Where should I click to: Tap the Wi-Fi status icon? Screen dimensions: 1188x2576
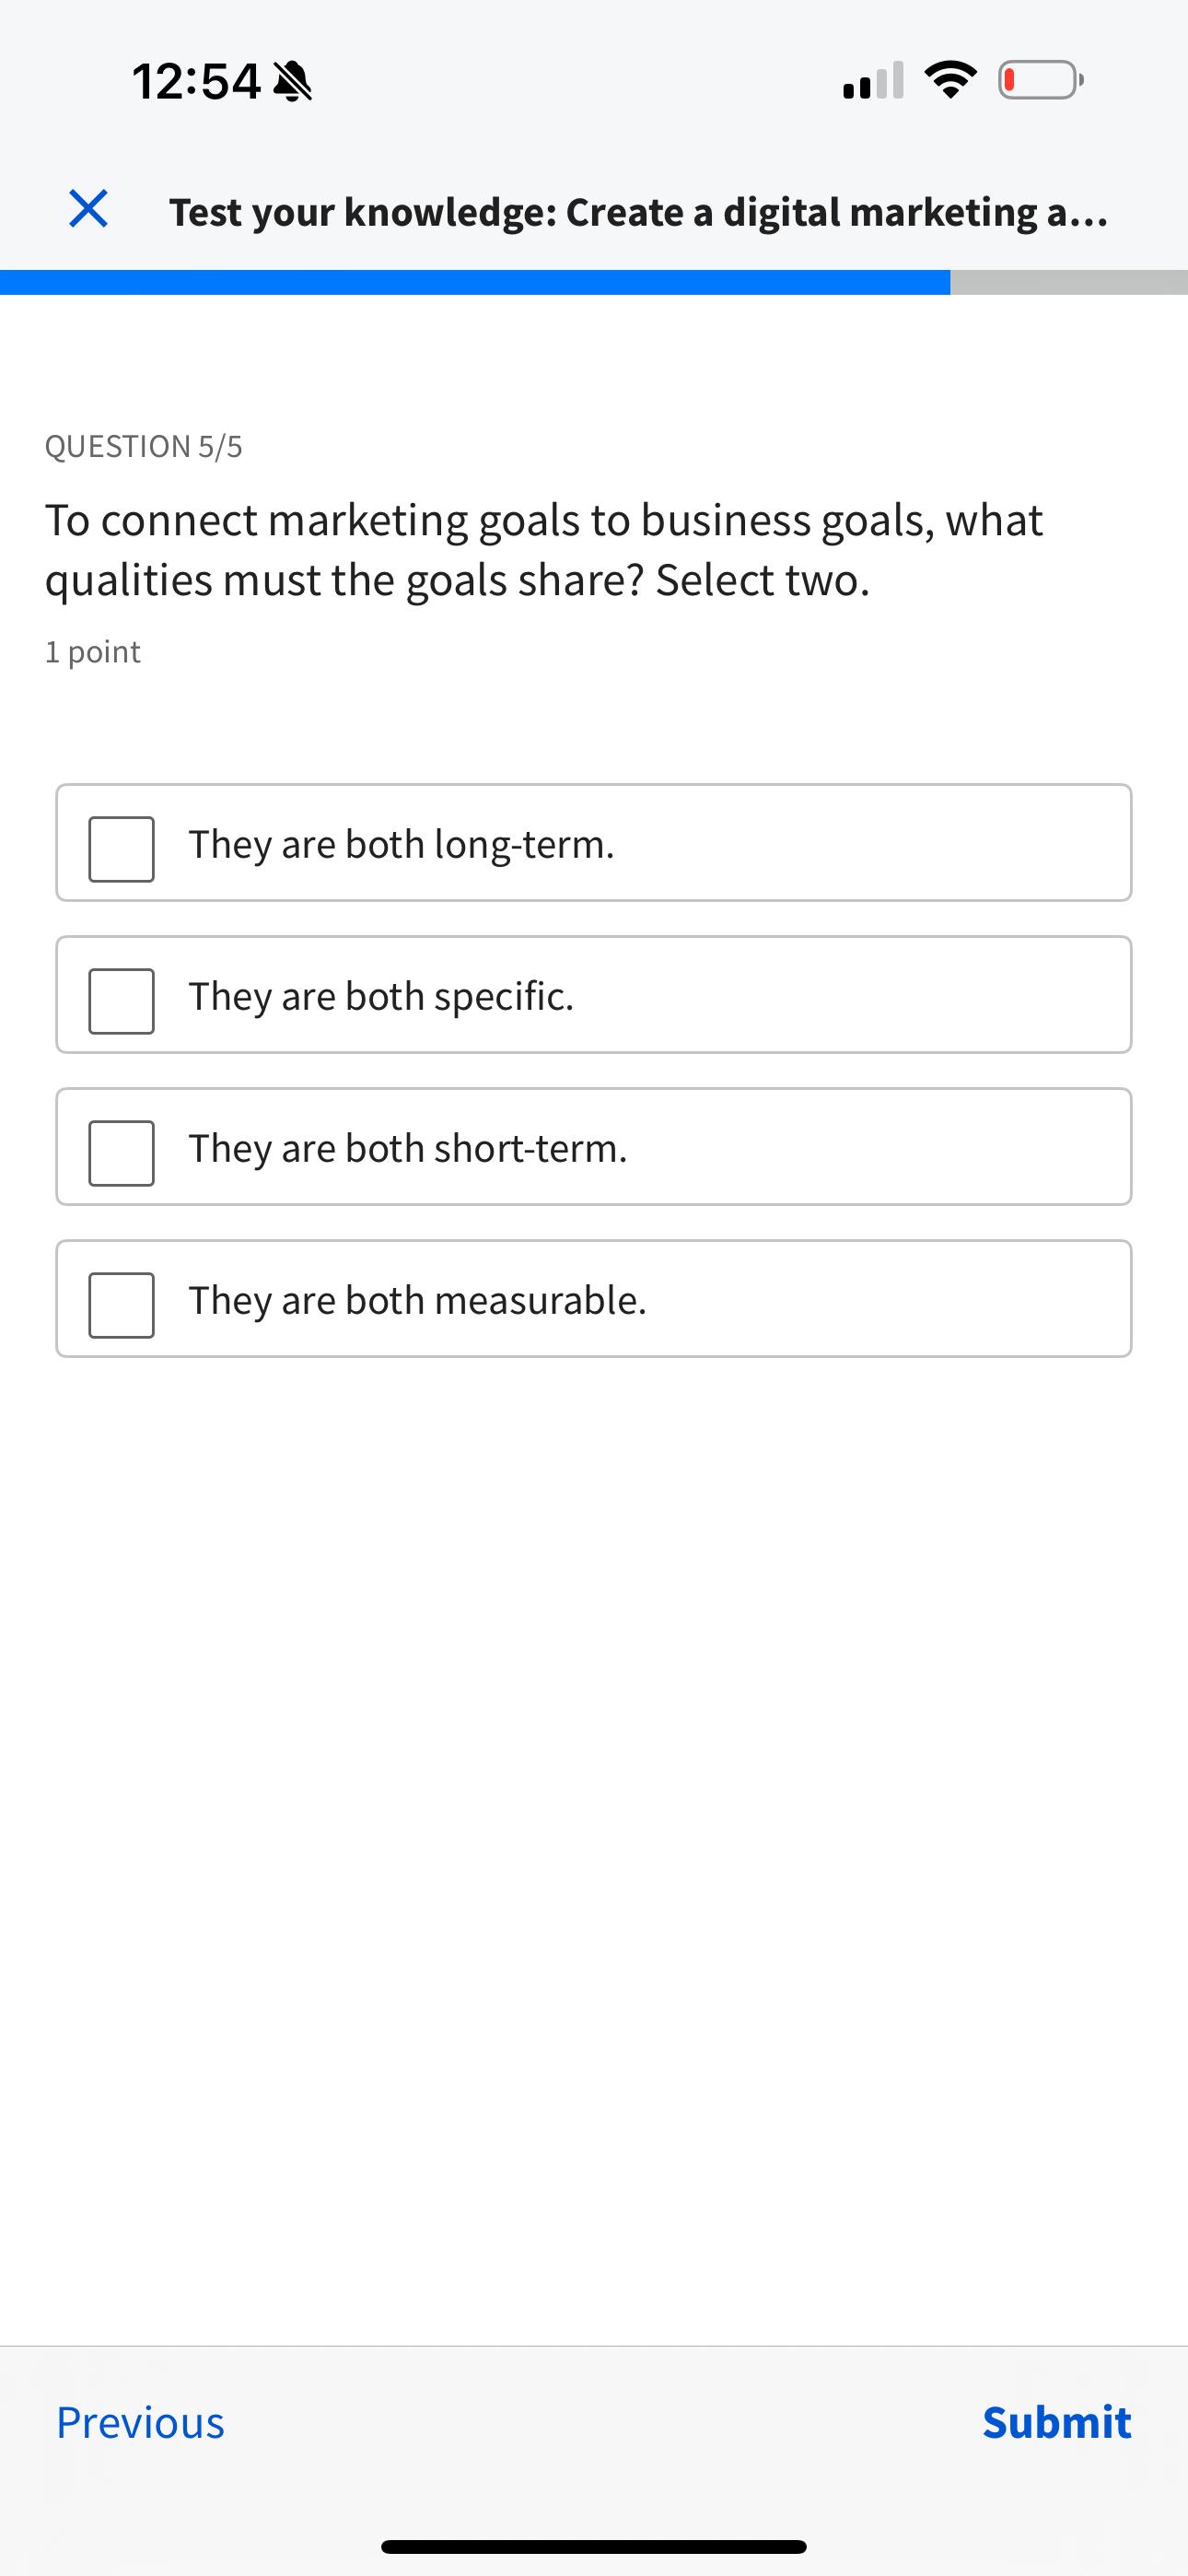pyautogui.click(x=951, y=80)
